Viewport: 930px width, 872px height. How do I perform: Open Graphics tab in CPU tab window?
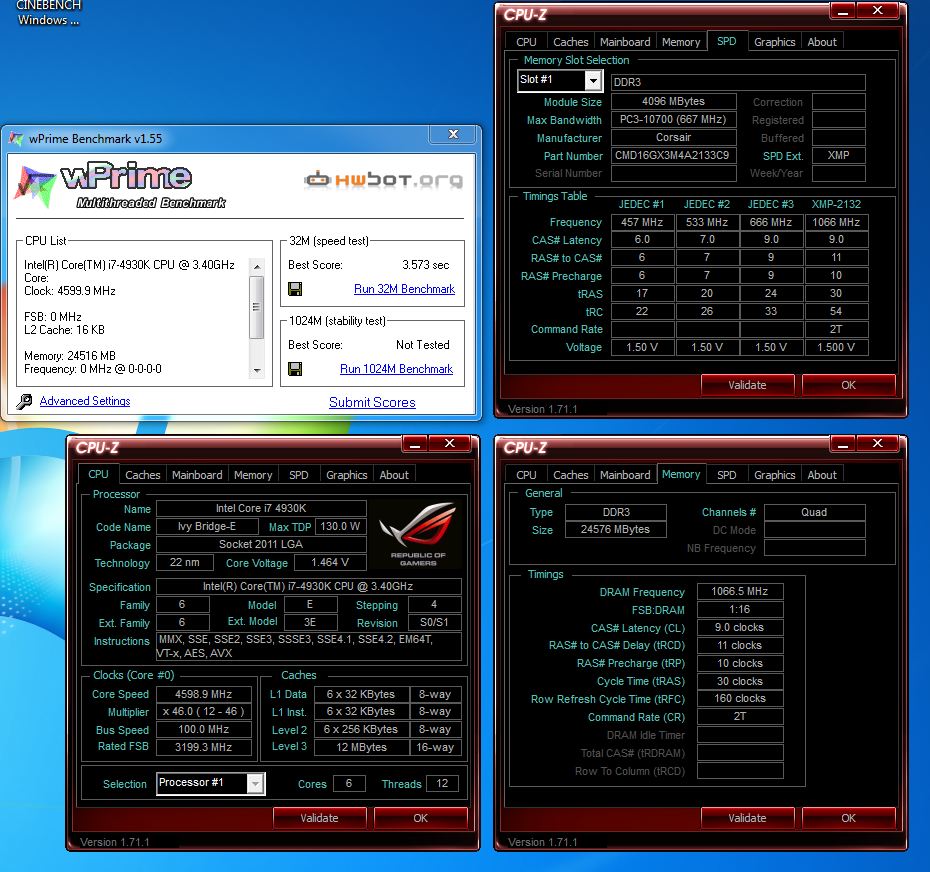click(346, 475)
